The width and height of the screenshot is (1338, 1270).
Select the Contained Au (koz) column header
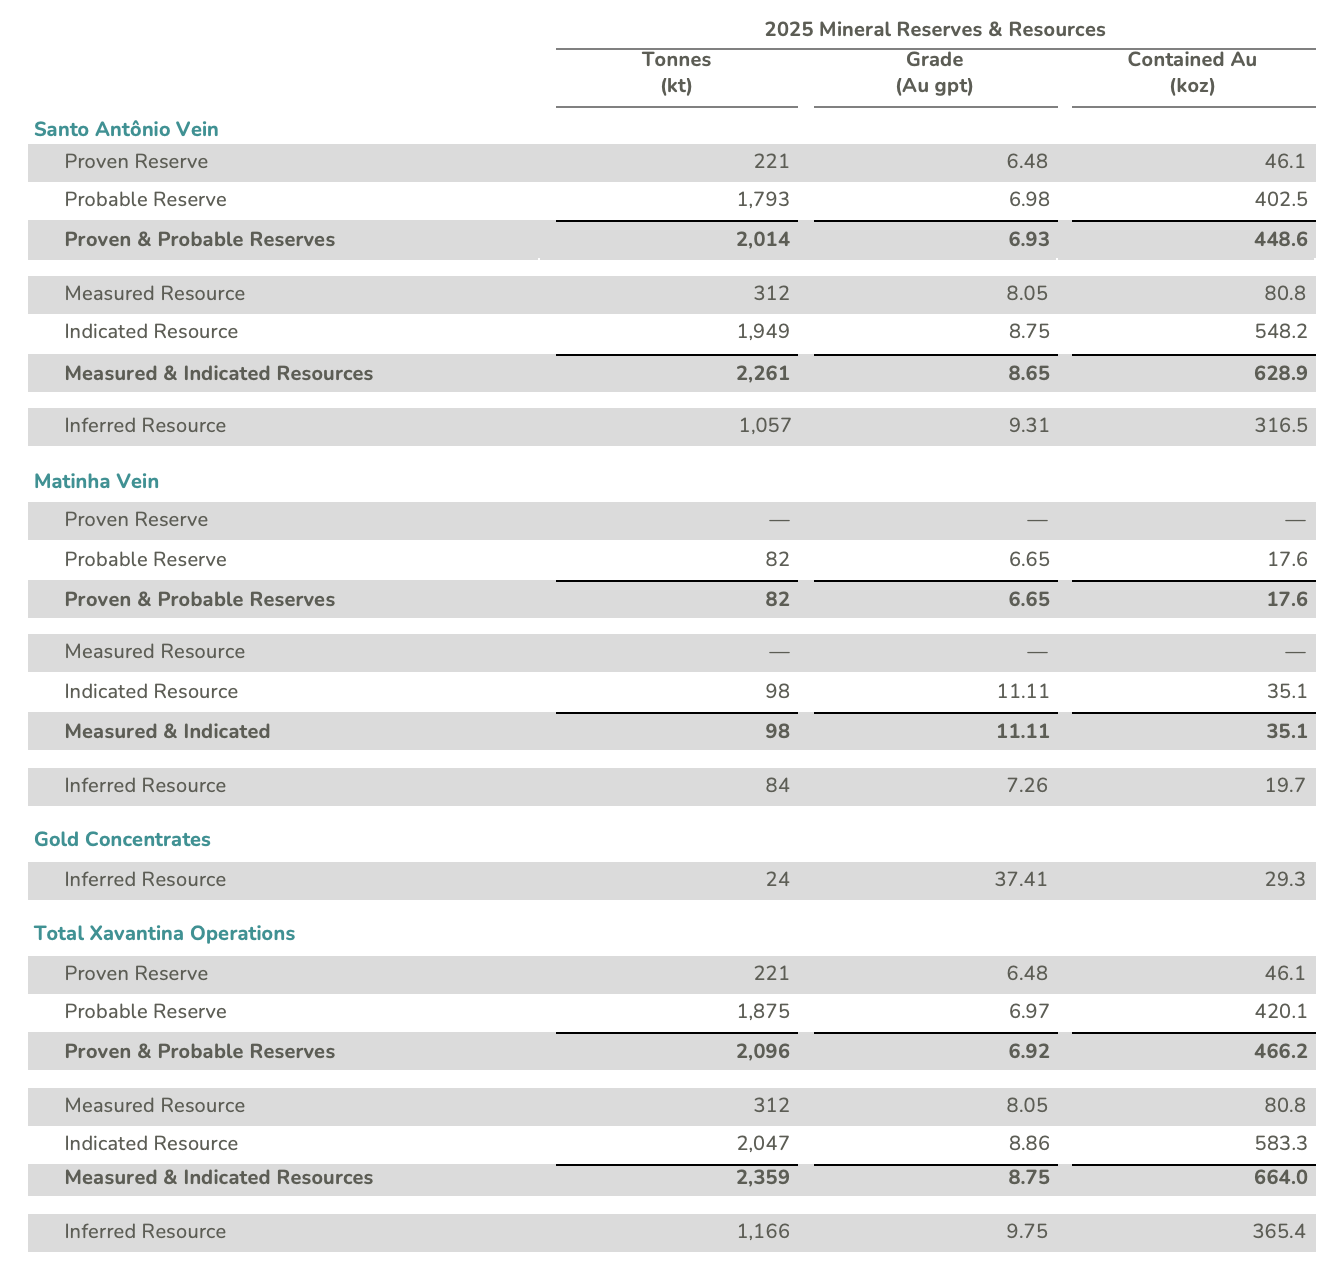(1192, 73)
